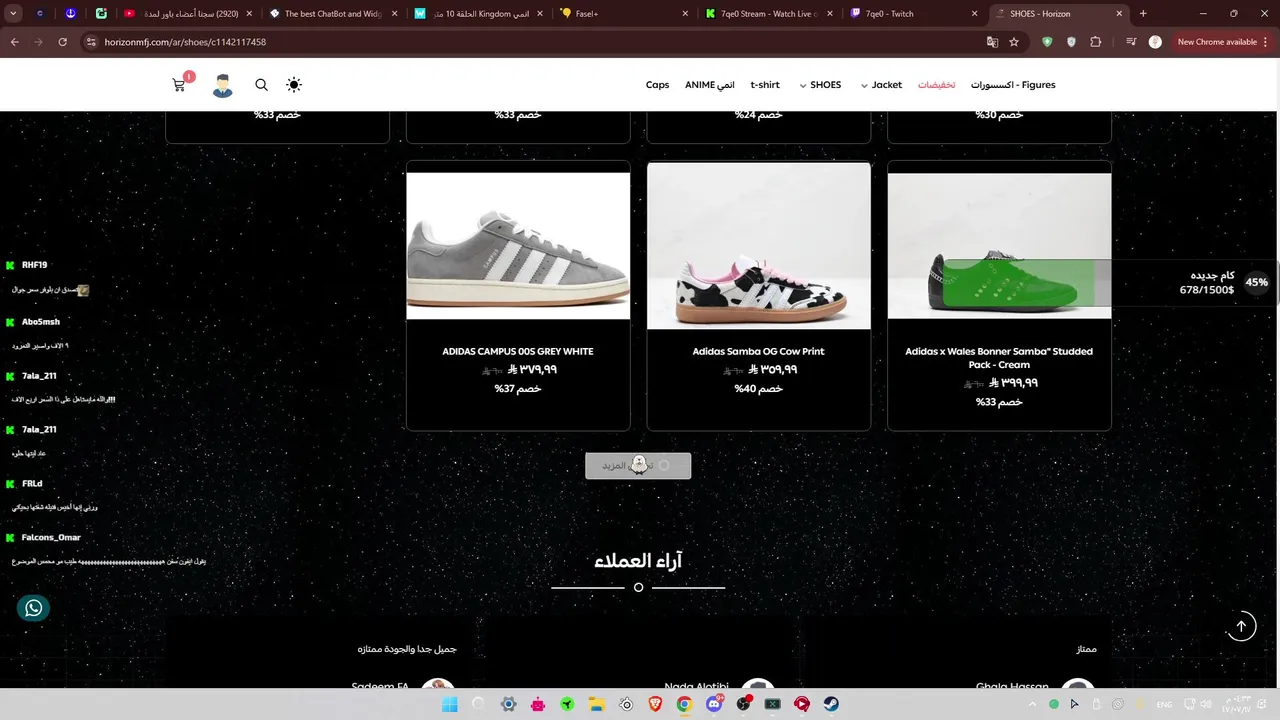1280x720 pixels.
Task: Open Steam from the taskbar
Action: pos(831,704)
